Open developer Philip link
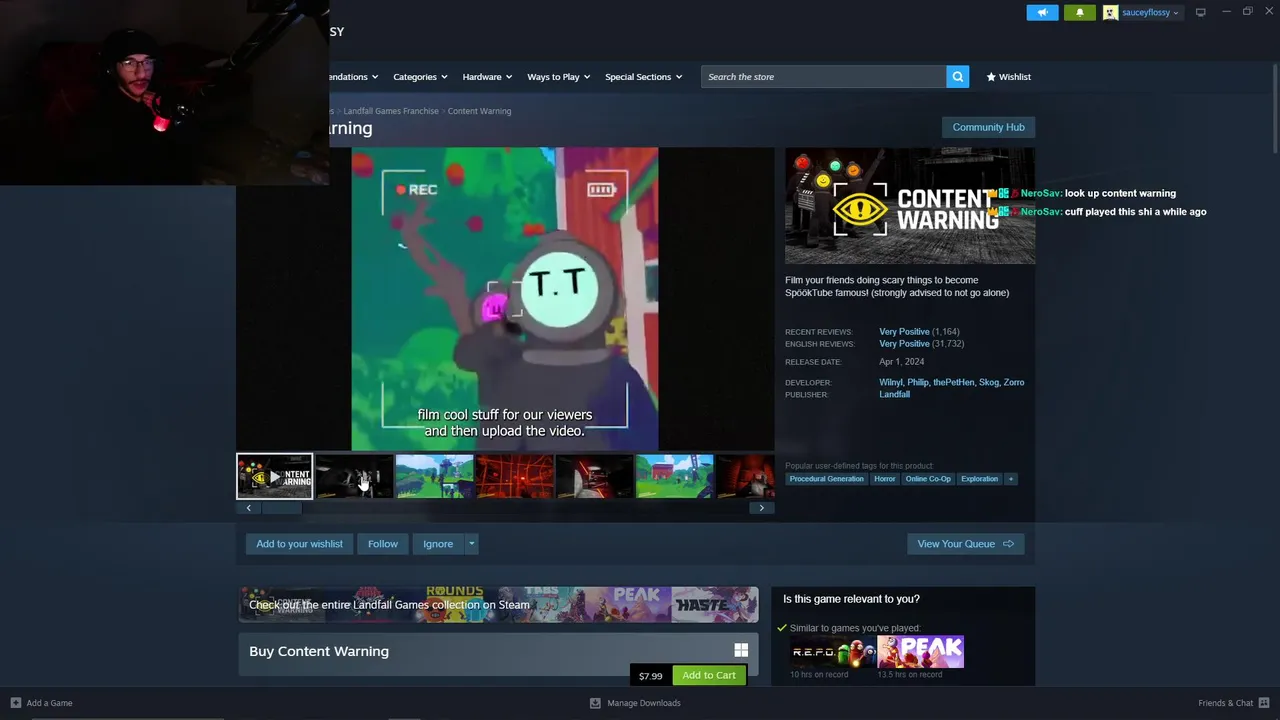 pyautogui.click(x=918, y=382)
